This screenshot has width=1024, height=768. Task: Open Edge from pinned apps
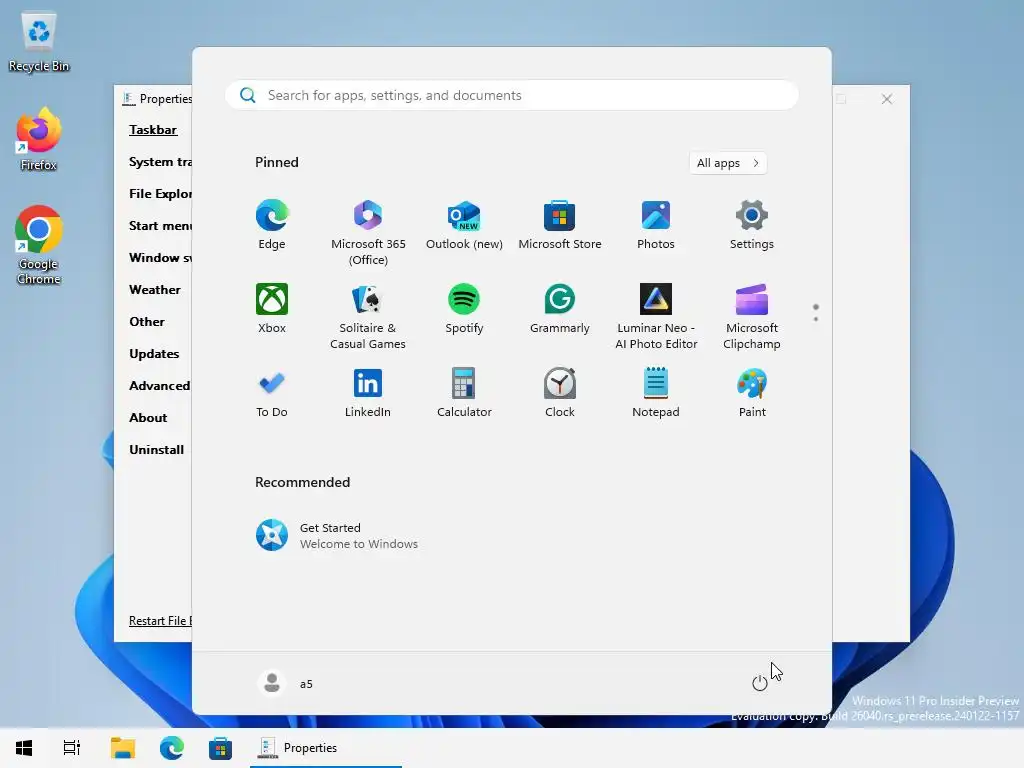(x=272, y=225)
